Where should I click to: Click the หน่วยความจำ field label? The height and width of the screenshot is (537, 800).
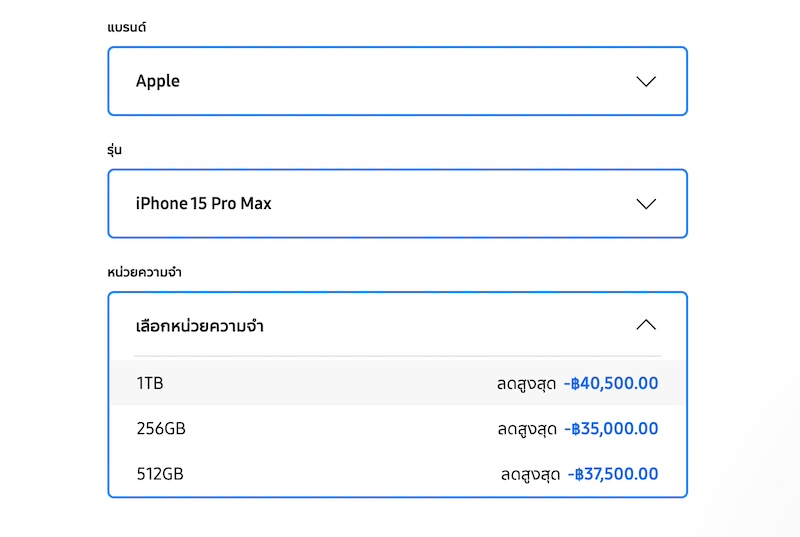[144, 272]
